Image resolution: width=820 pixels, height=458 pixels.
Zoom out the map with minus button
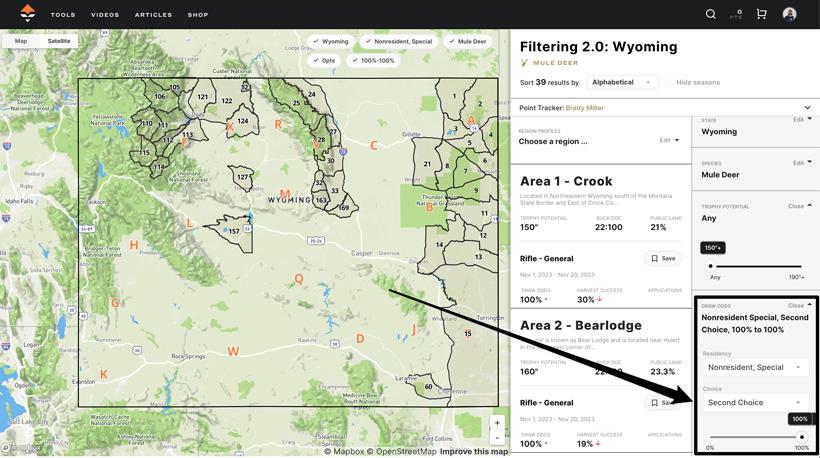coord(497,437)
